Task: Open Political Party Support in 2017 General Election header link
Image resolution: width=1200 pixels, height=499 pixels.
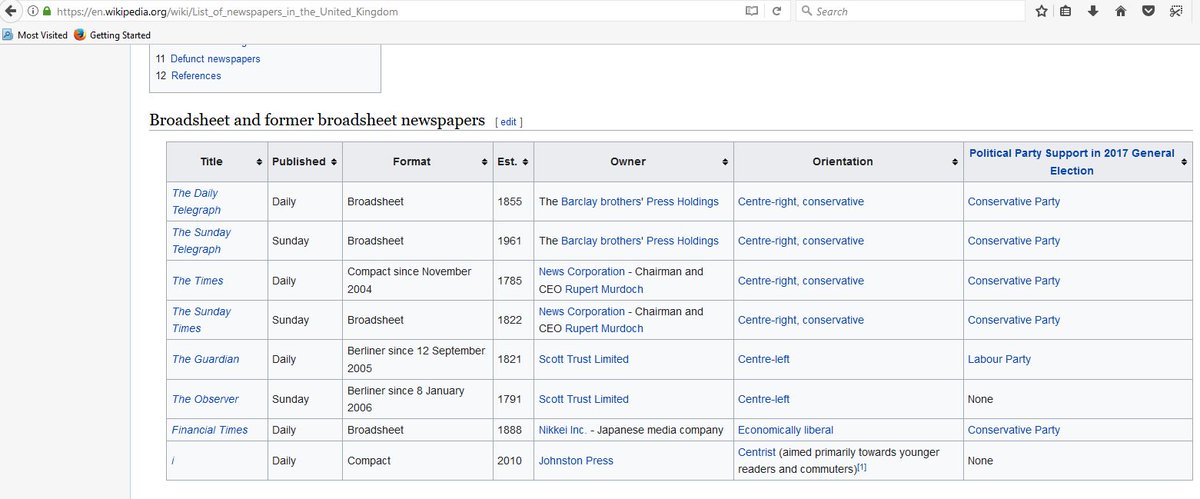Action: (1072, 162)
